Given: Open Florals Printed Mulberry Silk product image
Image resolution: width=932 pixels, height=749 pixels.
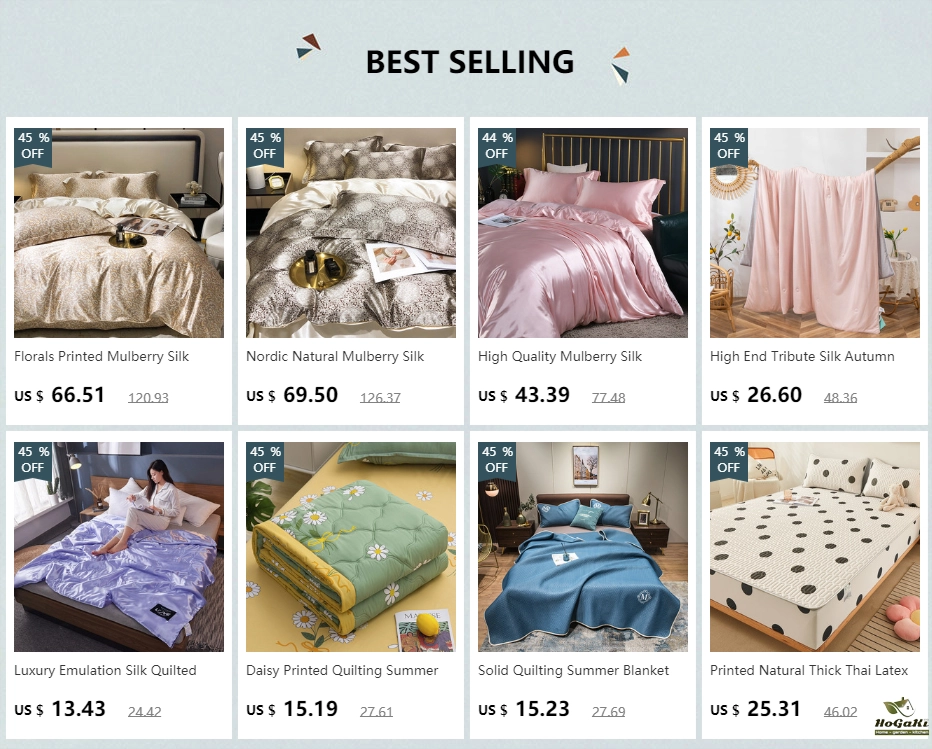Looking at the screenshot, I should coord(119,233).
